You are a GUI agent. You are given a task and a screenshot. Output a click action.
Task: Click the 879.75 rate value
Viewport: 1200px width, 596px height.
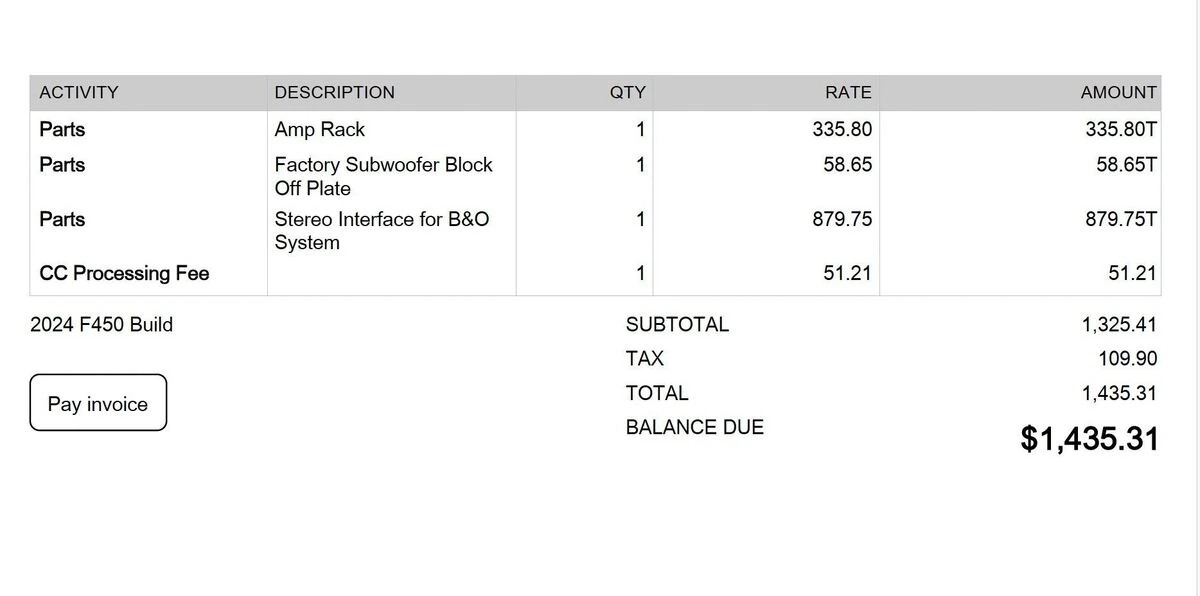(841, 220)
